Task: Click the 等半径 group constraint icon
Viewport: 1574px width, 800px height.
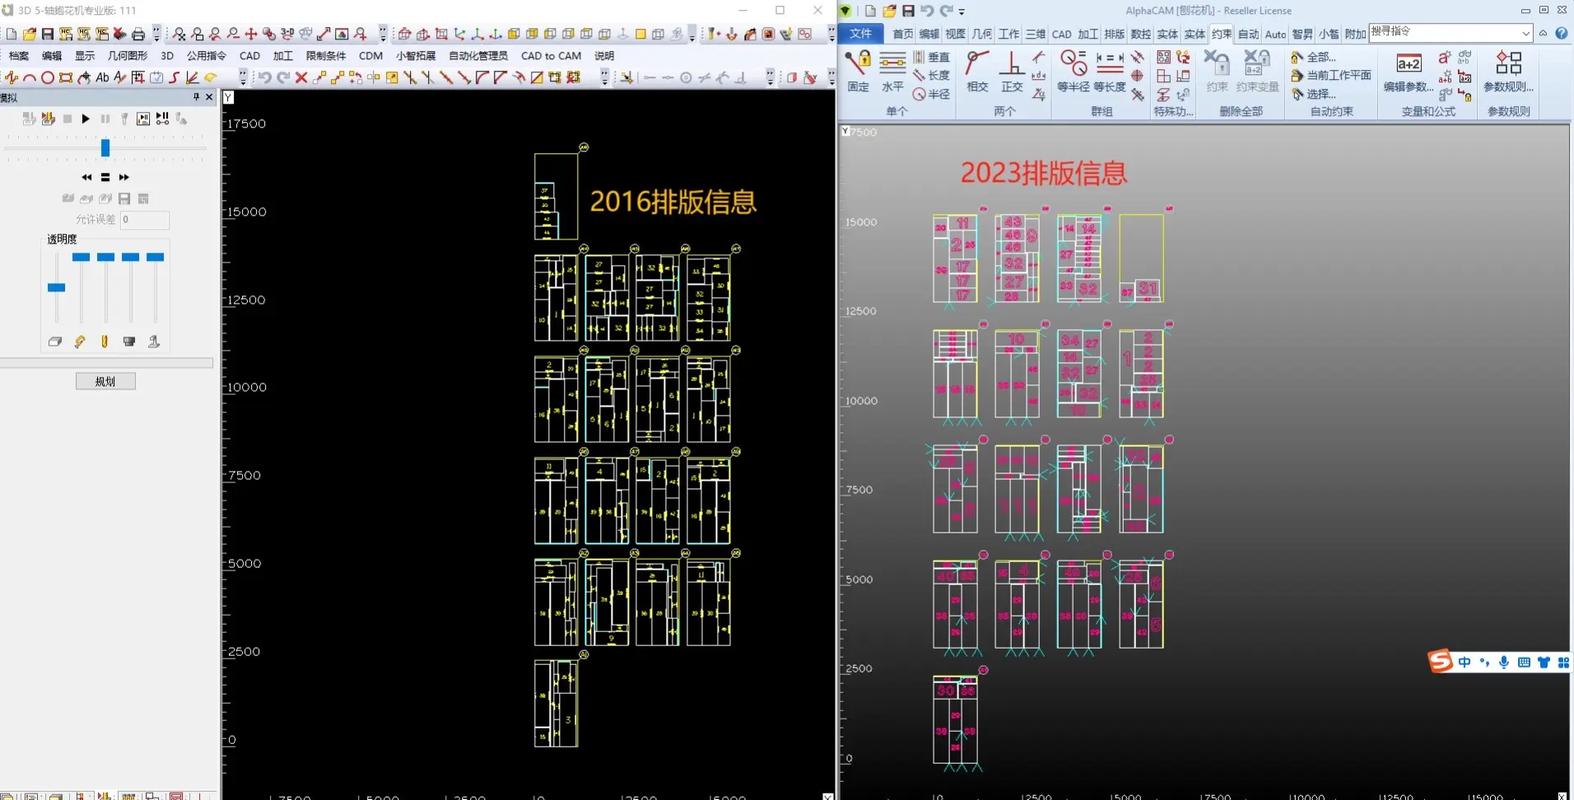Action: pos(1073,71)
